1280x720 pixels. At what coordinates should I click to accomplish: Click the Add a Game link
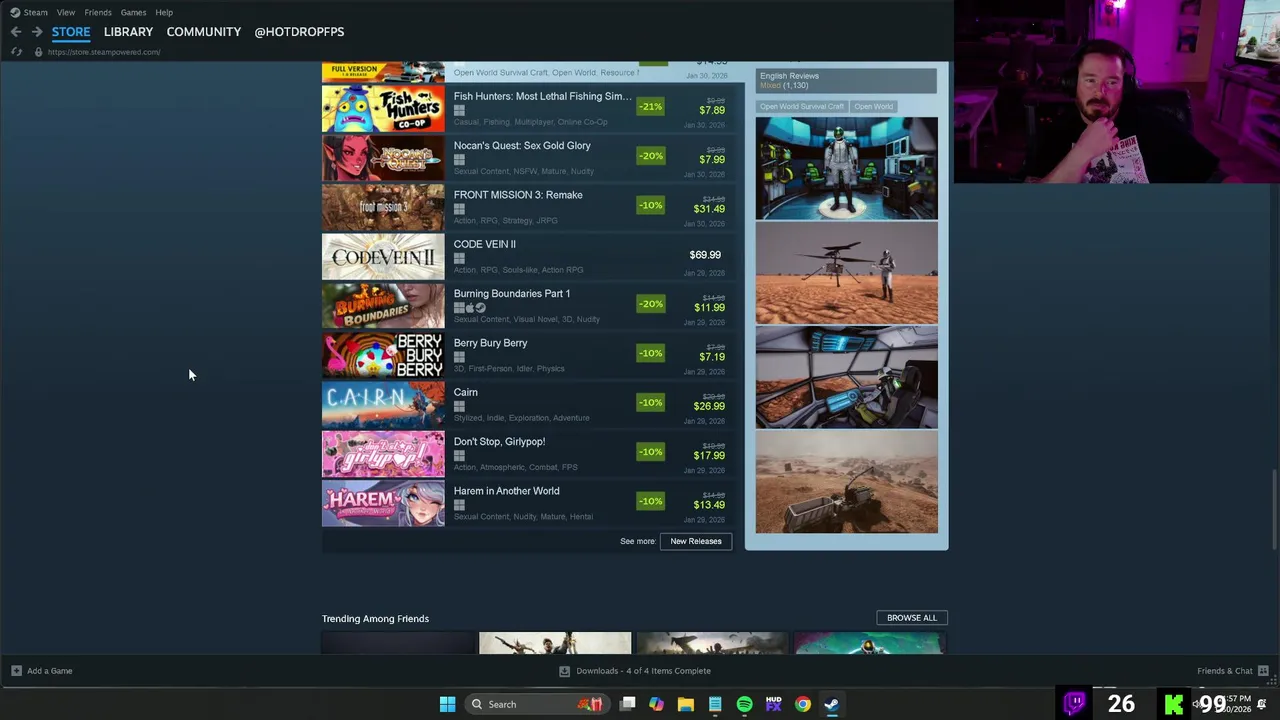[x=50, y=671]
